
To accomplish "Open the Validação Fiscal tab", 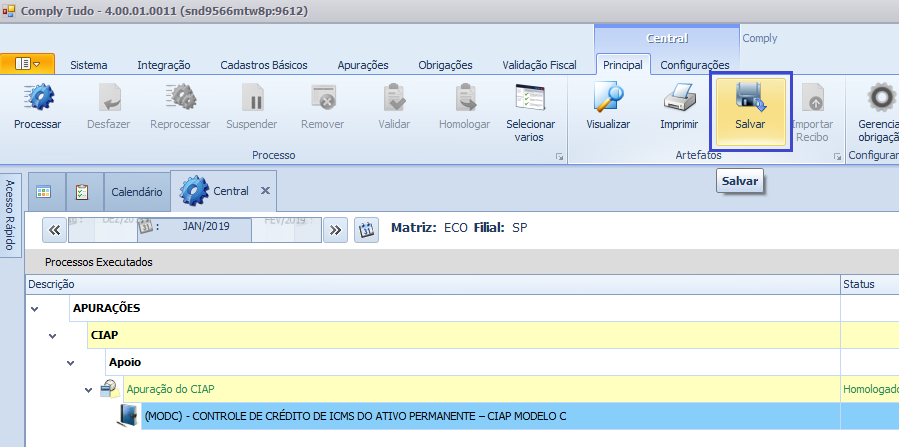I will (540, 65).
